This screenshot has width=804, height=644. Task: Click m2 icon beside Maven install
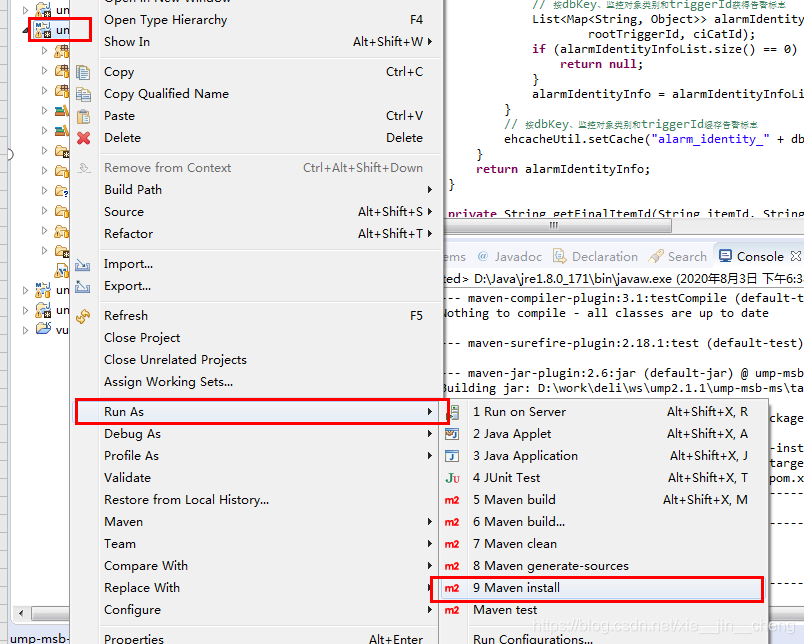[x=452, y=589]
